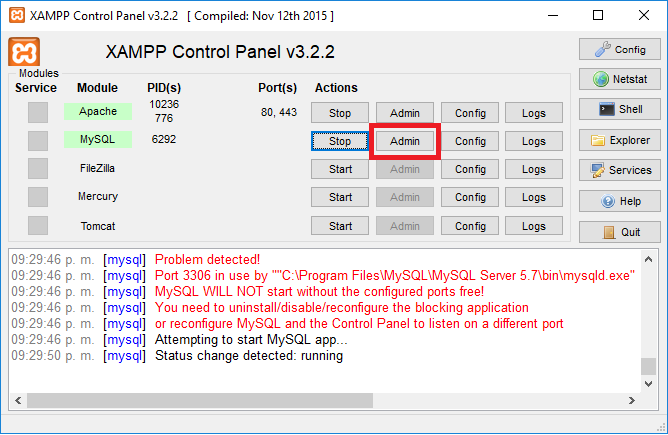This screenshot has width=668, height=435.
Task: Start the Mercury module
Action: 340,197
